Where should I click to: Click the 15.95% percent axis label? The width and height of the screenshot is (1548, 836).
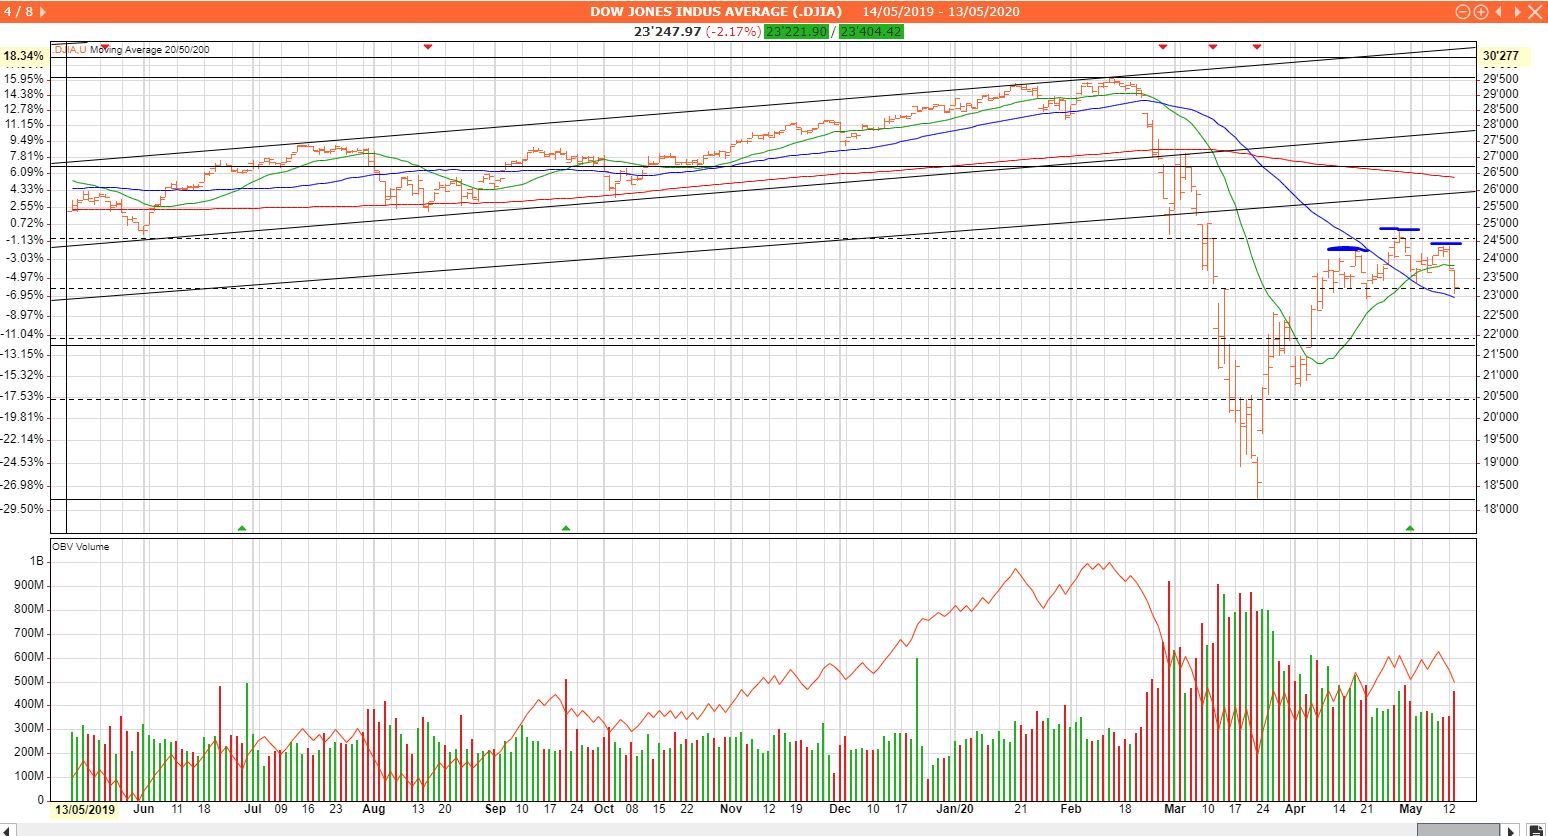(25, 79)
